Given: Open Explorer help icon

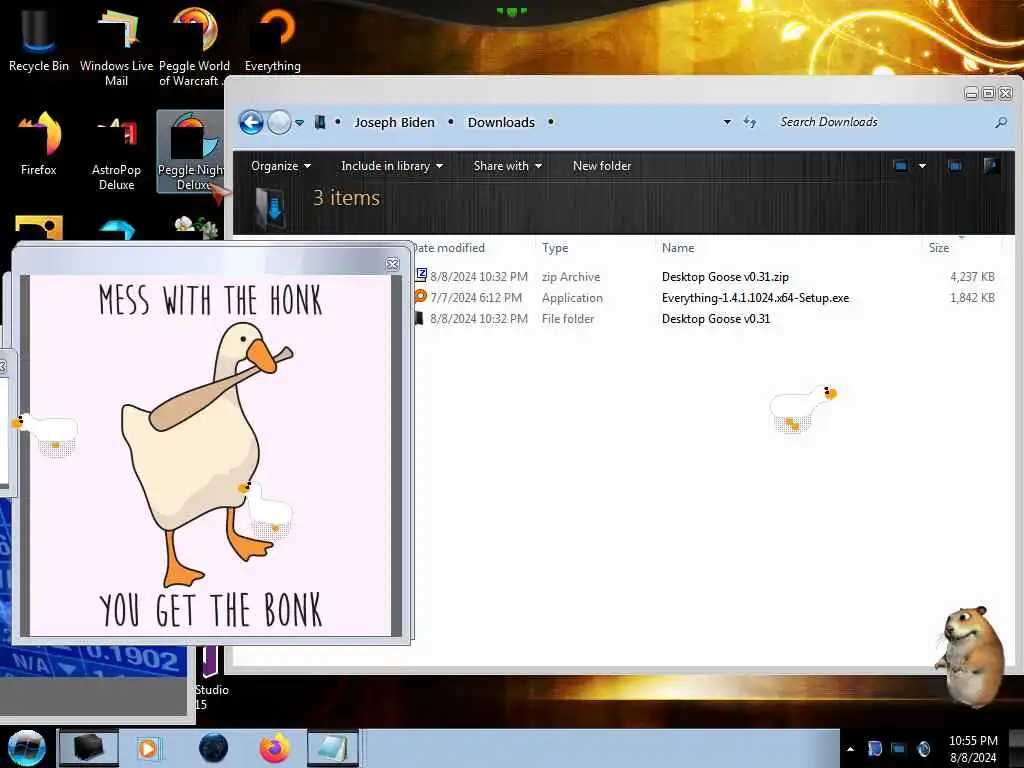Looking at the screenshot, I should point(991,165).
